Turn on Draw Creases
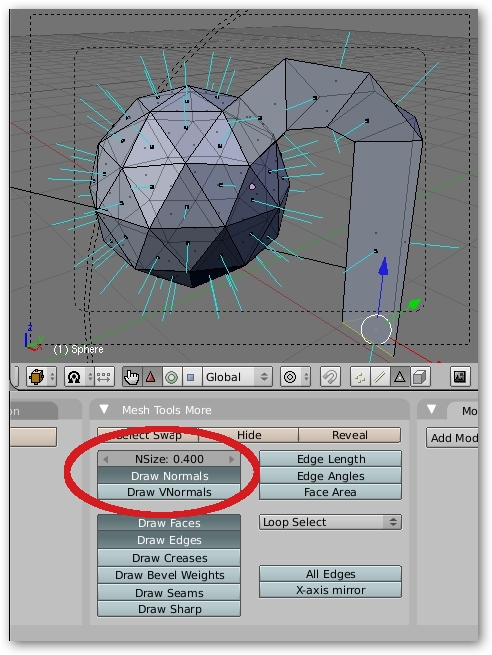 pyautogui.click(x=169, y=558)
